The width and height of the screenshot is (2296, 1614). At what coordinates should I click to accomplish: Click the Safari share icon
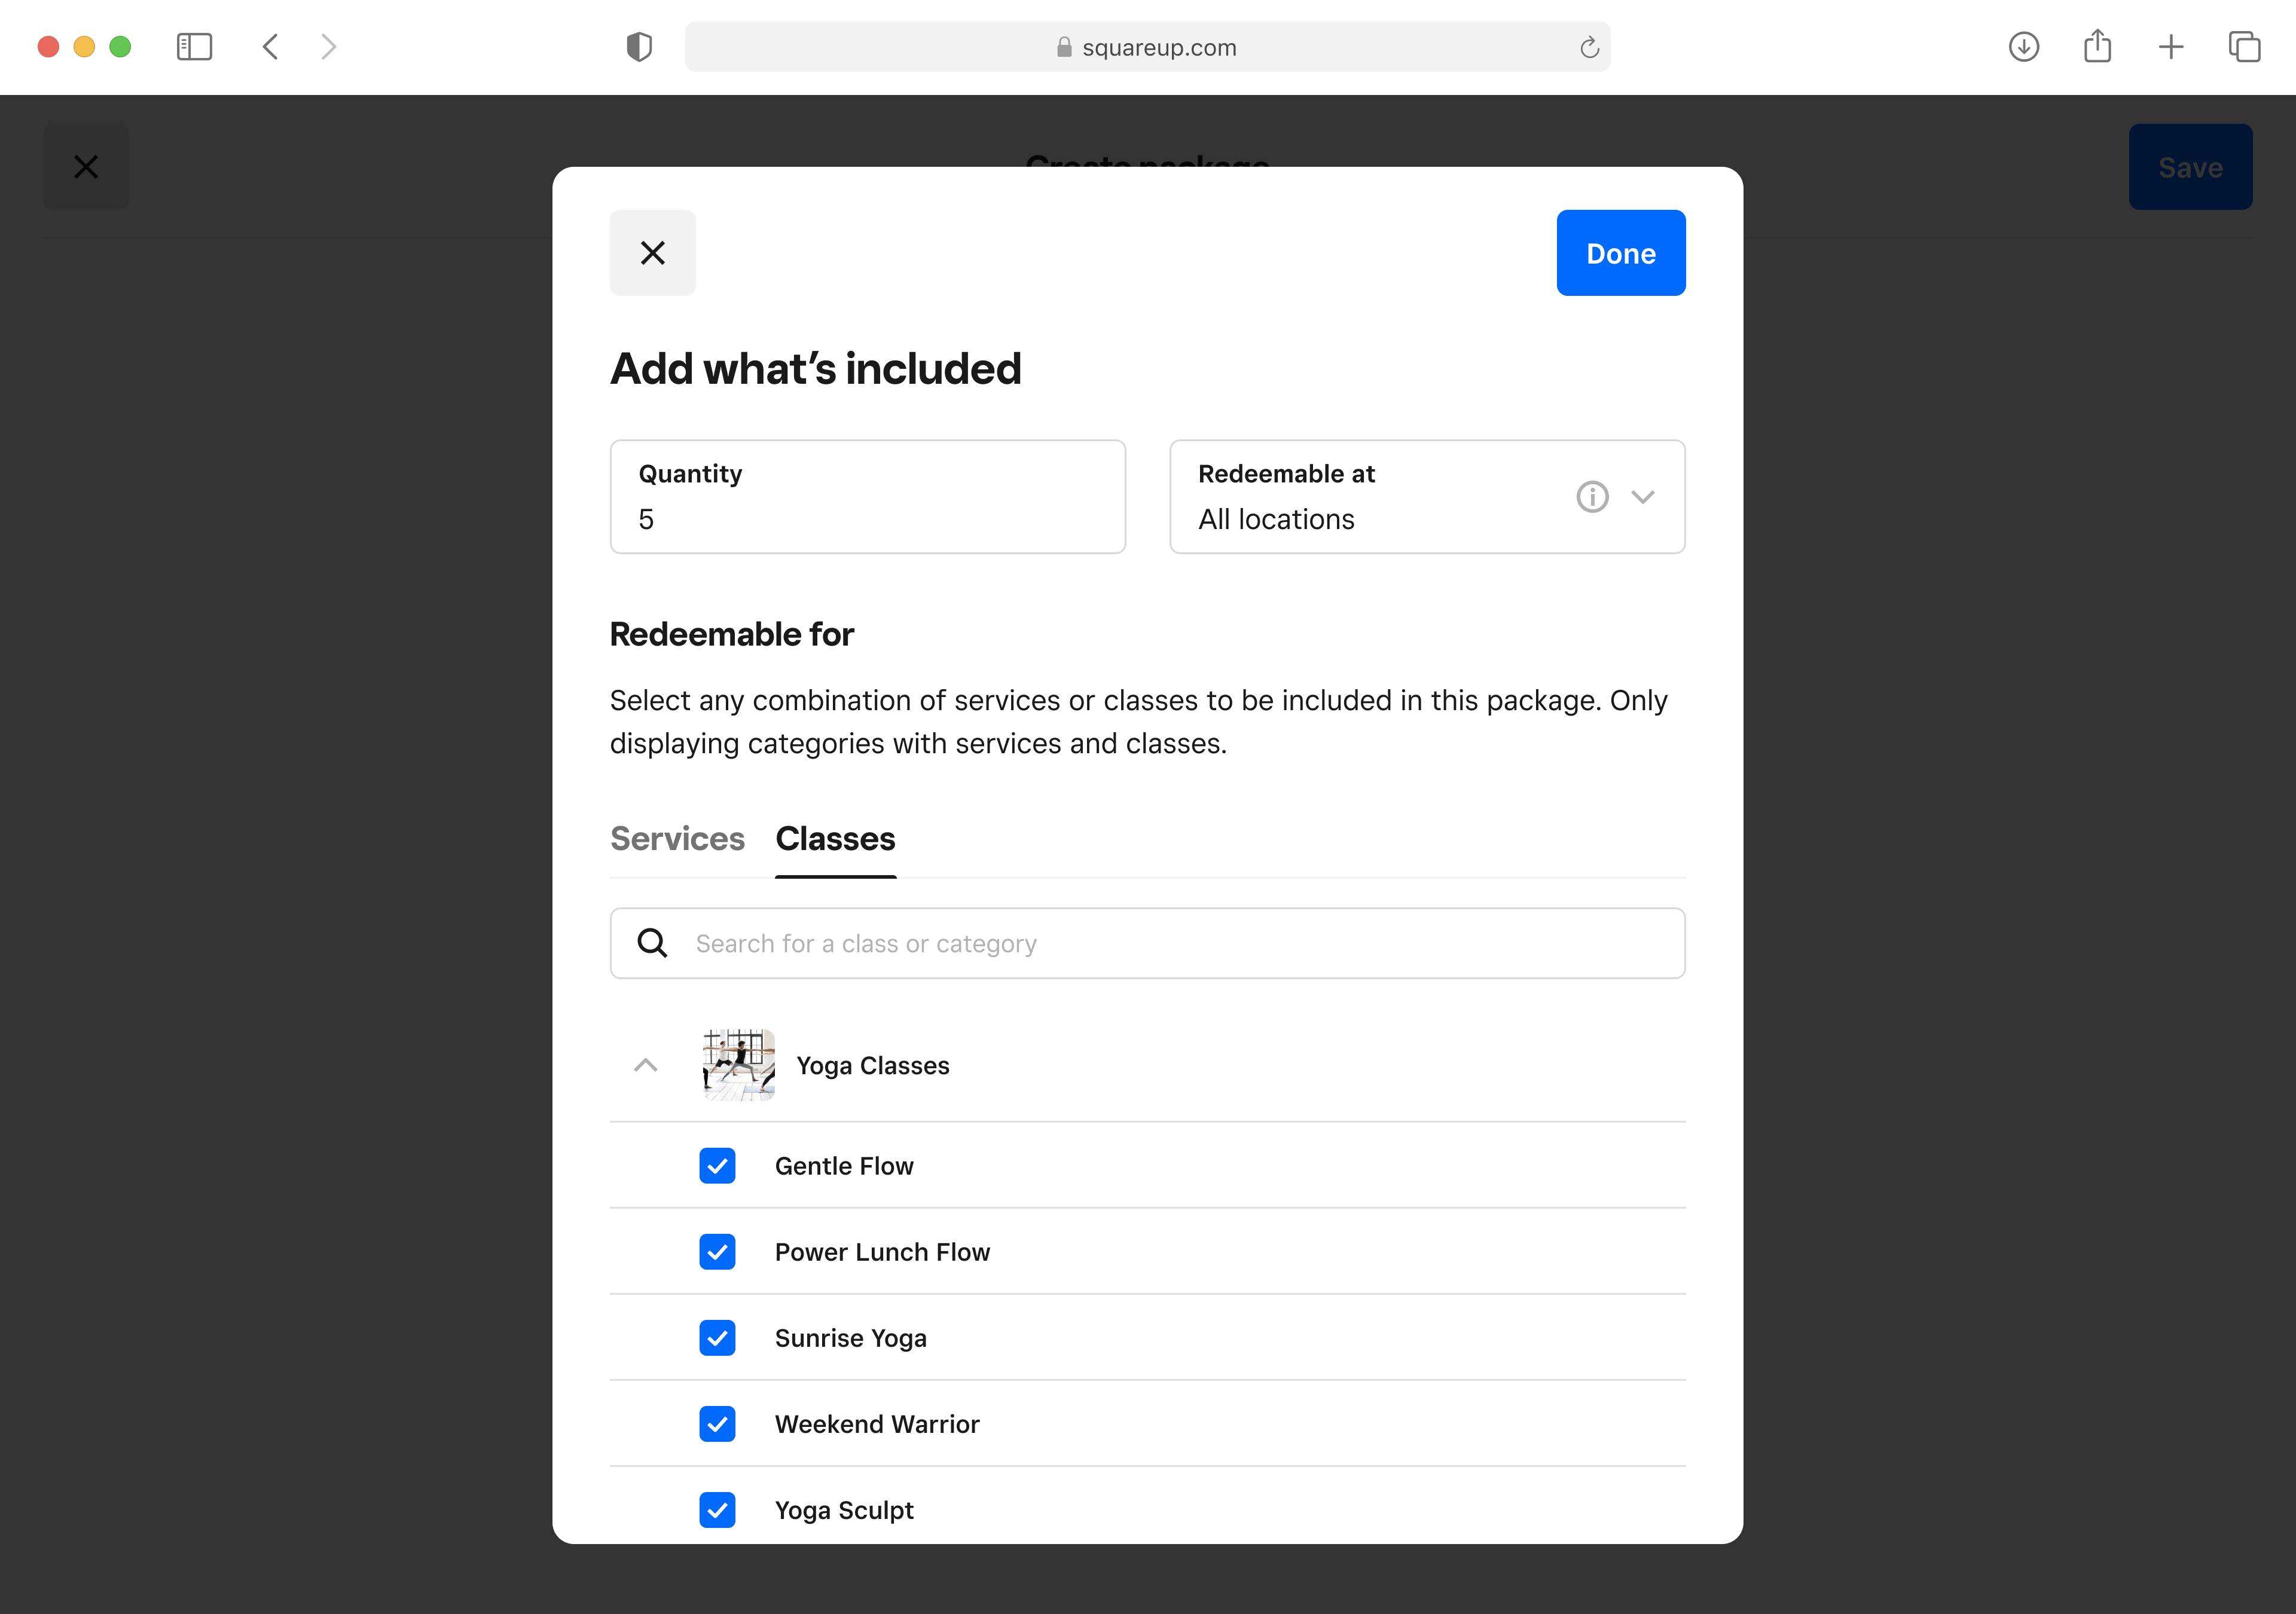2097,47
